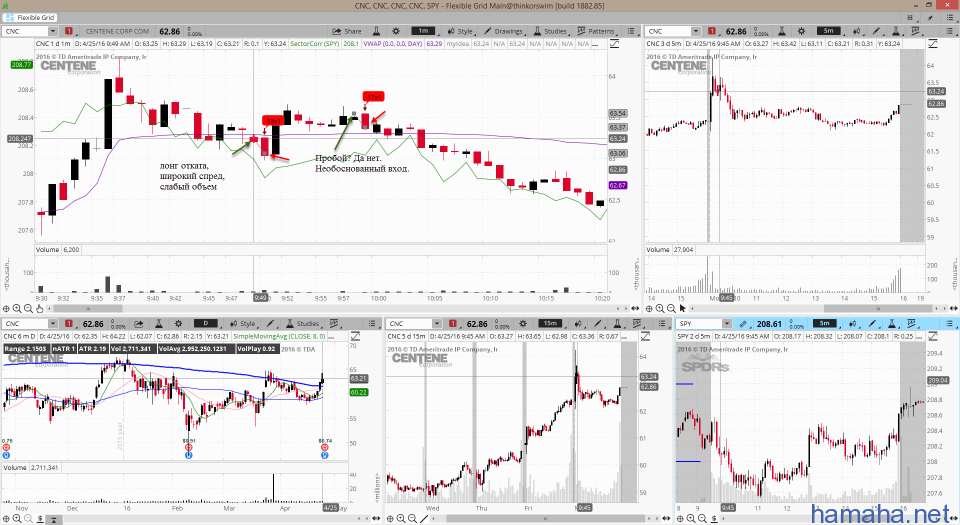Toggle scale icon in top-right chart header
The image size is (960, 525).
932,43
